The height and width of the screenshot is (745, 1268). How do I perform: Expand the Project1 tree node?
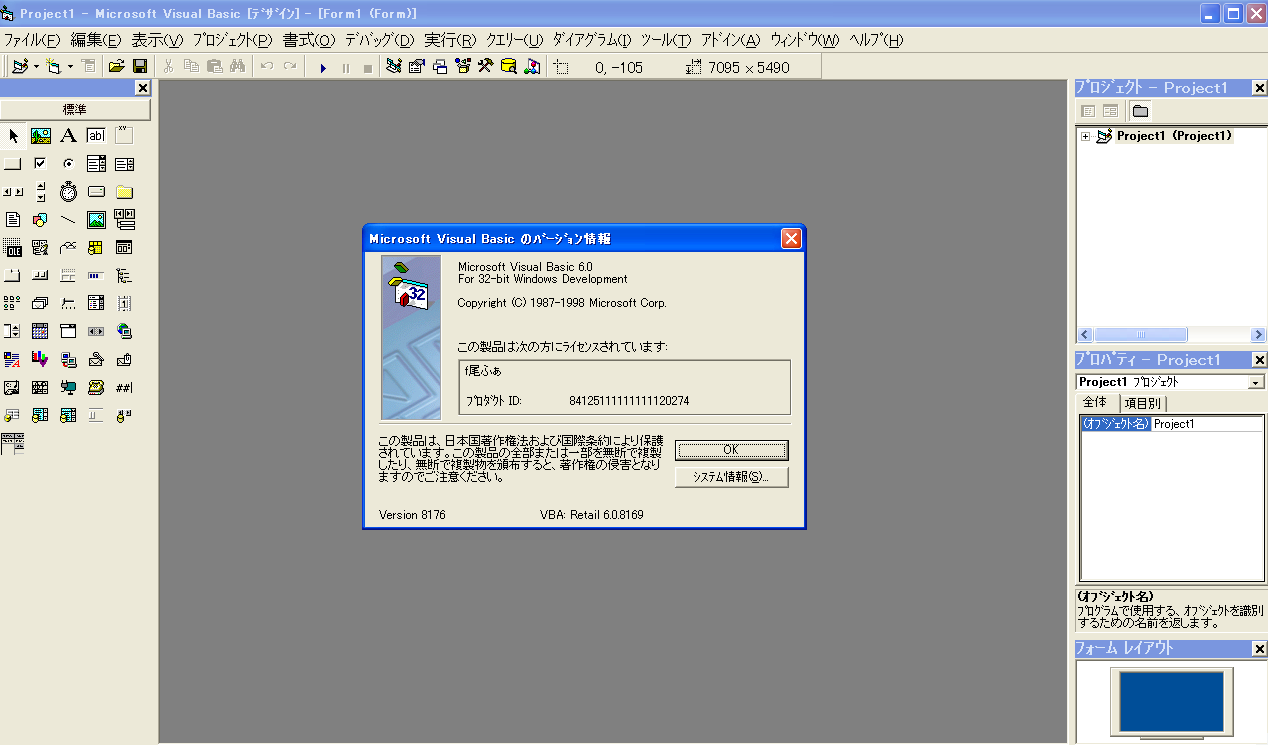point(1085,136)
